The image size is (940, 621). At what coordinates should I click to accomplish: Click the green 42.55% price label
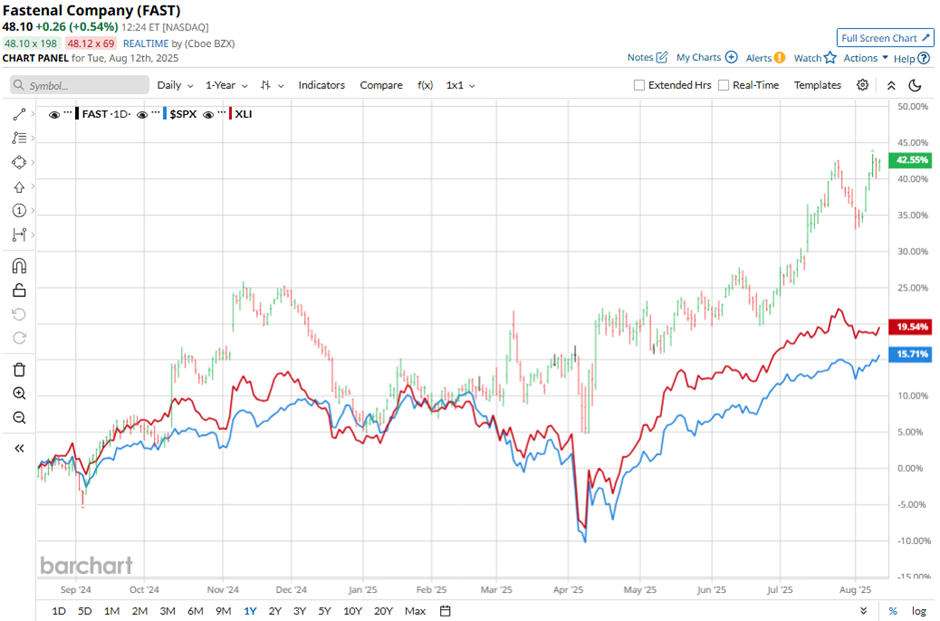pos(910,160)
